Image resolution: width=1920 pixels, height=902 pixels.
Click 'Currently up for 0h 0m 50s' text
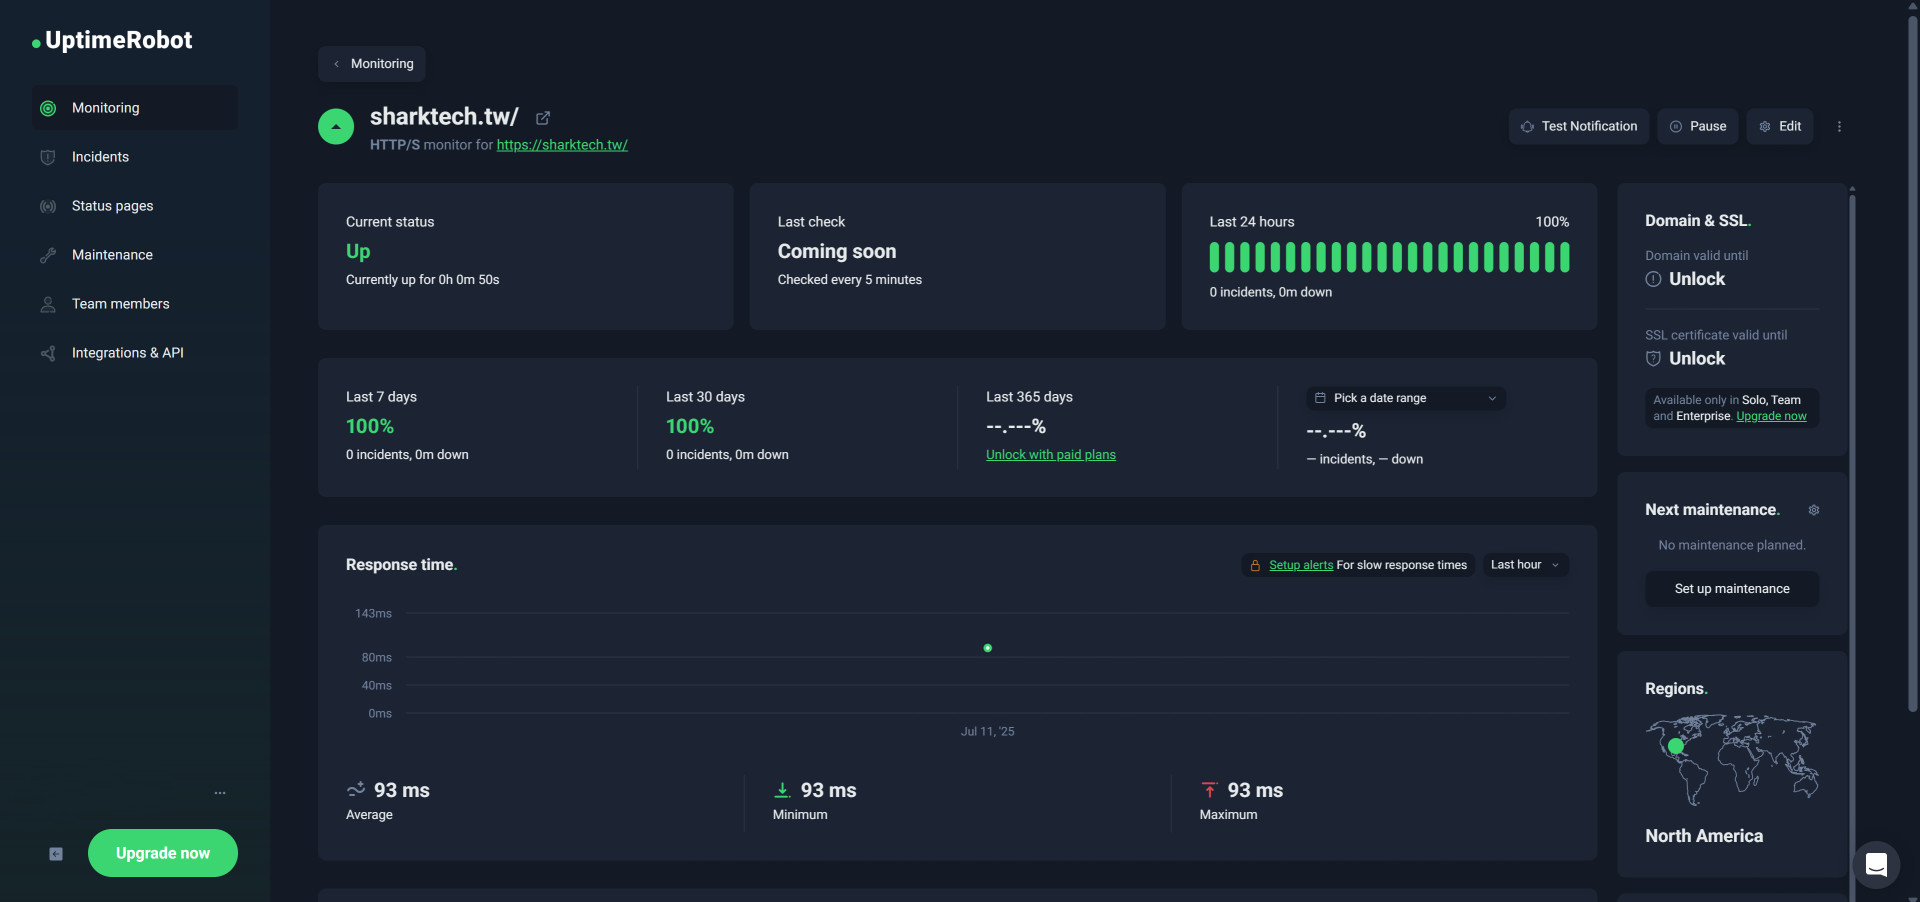pos(422,280)
